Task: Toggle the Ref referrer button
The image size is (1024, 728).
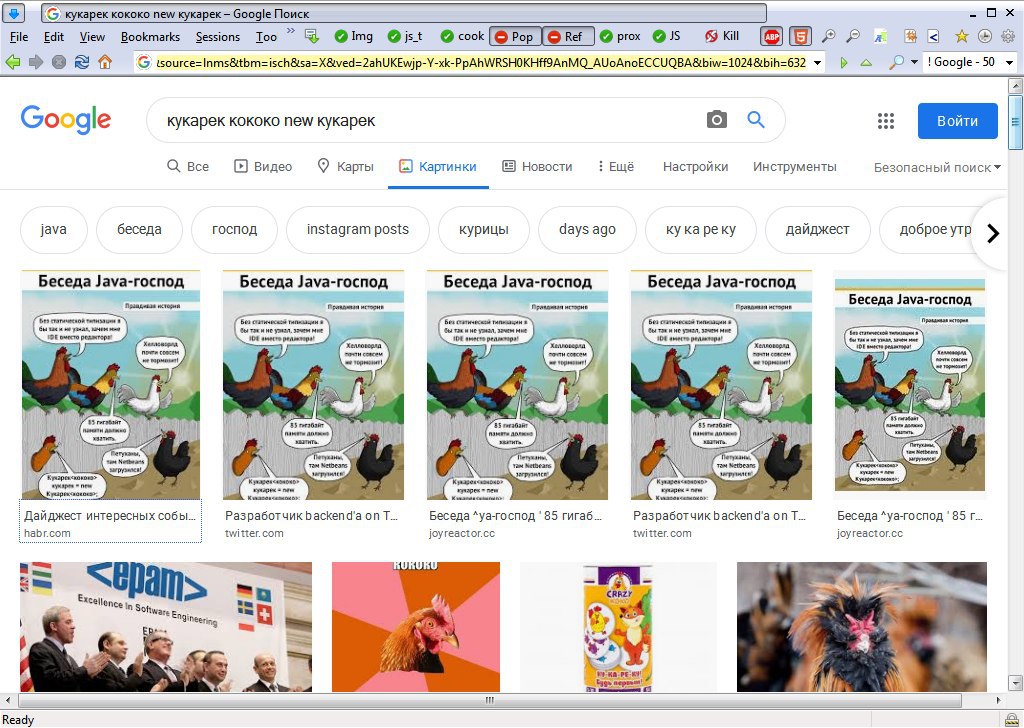Action: click(568, 37)
